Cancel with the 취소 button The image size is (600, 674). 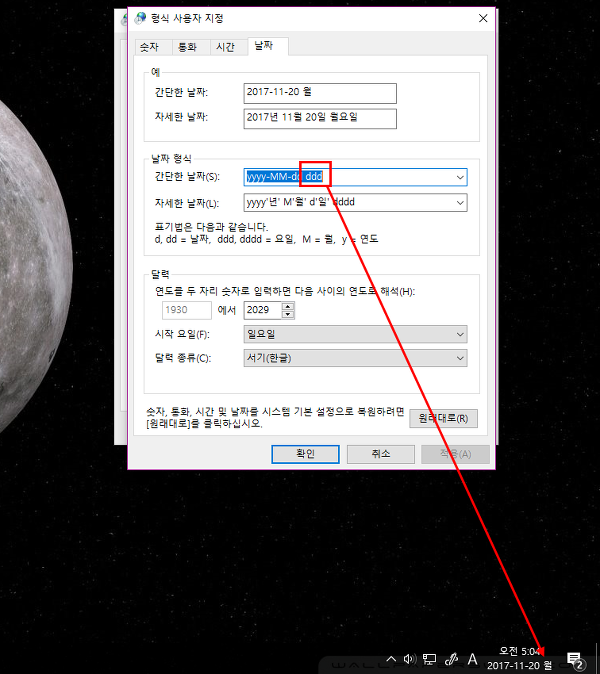pyautogui.click(x=381, y=454)
